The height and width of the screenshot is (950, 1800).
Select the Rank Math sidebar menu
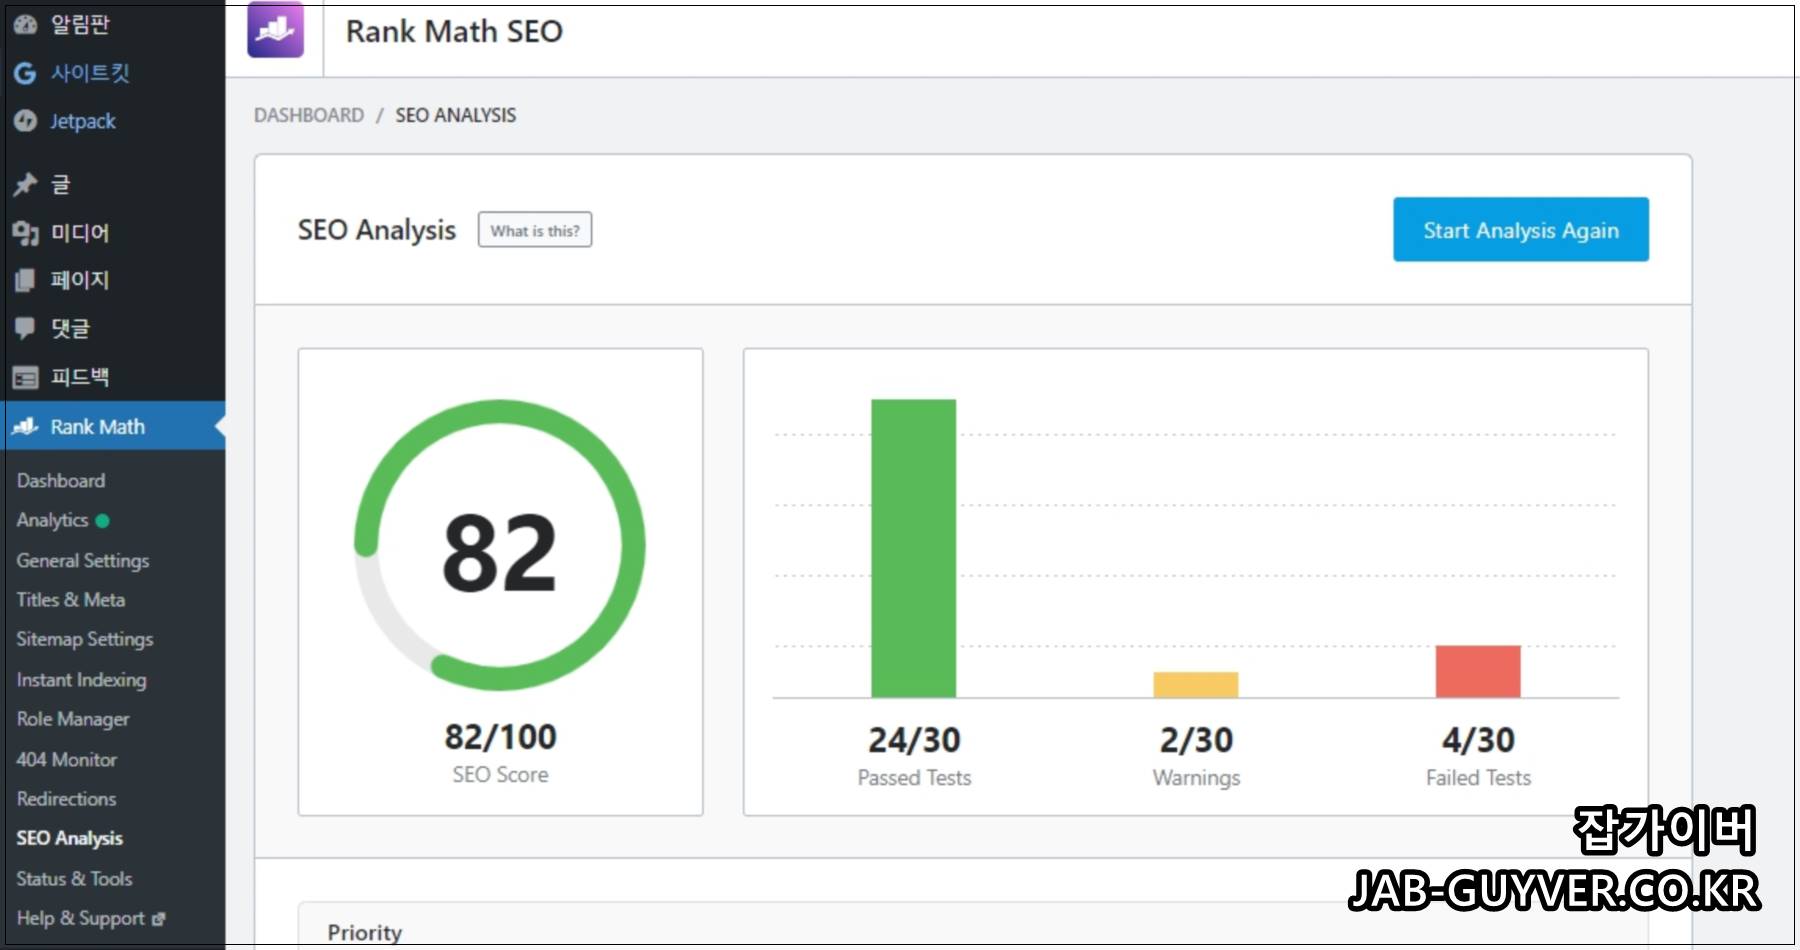(x=113, y=426)
